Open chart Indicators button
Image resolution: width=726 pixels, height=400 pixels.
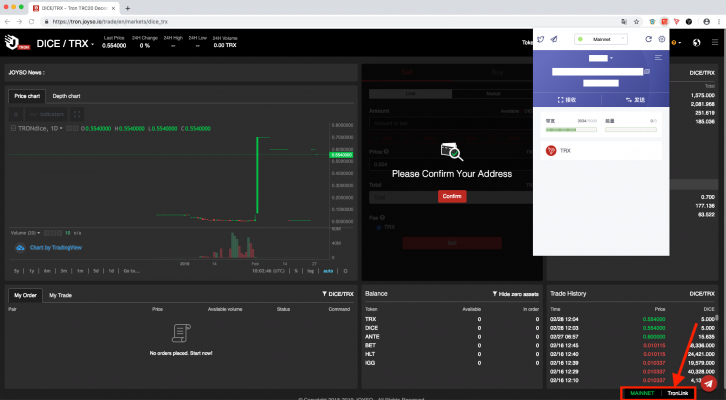point(46,114)
